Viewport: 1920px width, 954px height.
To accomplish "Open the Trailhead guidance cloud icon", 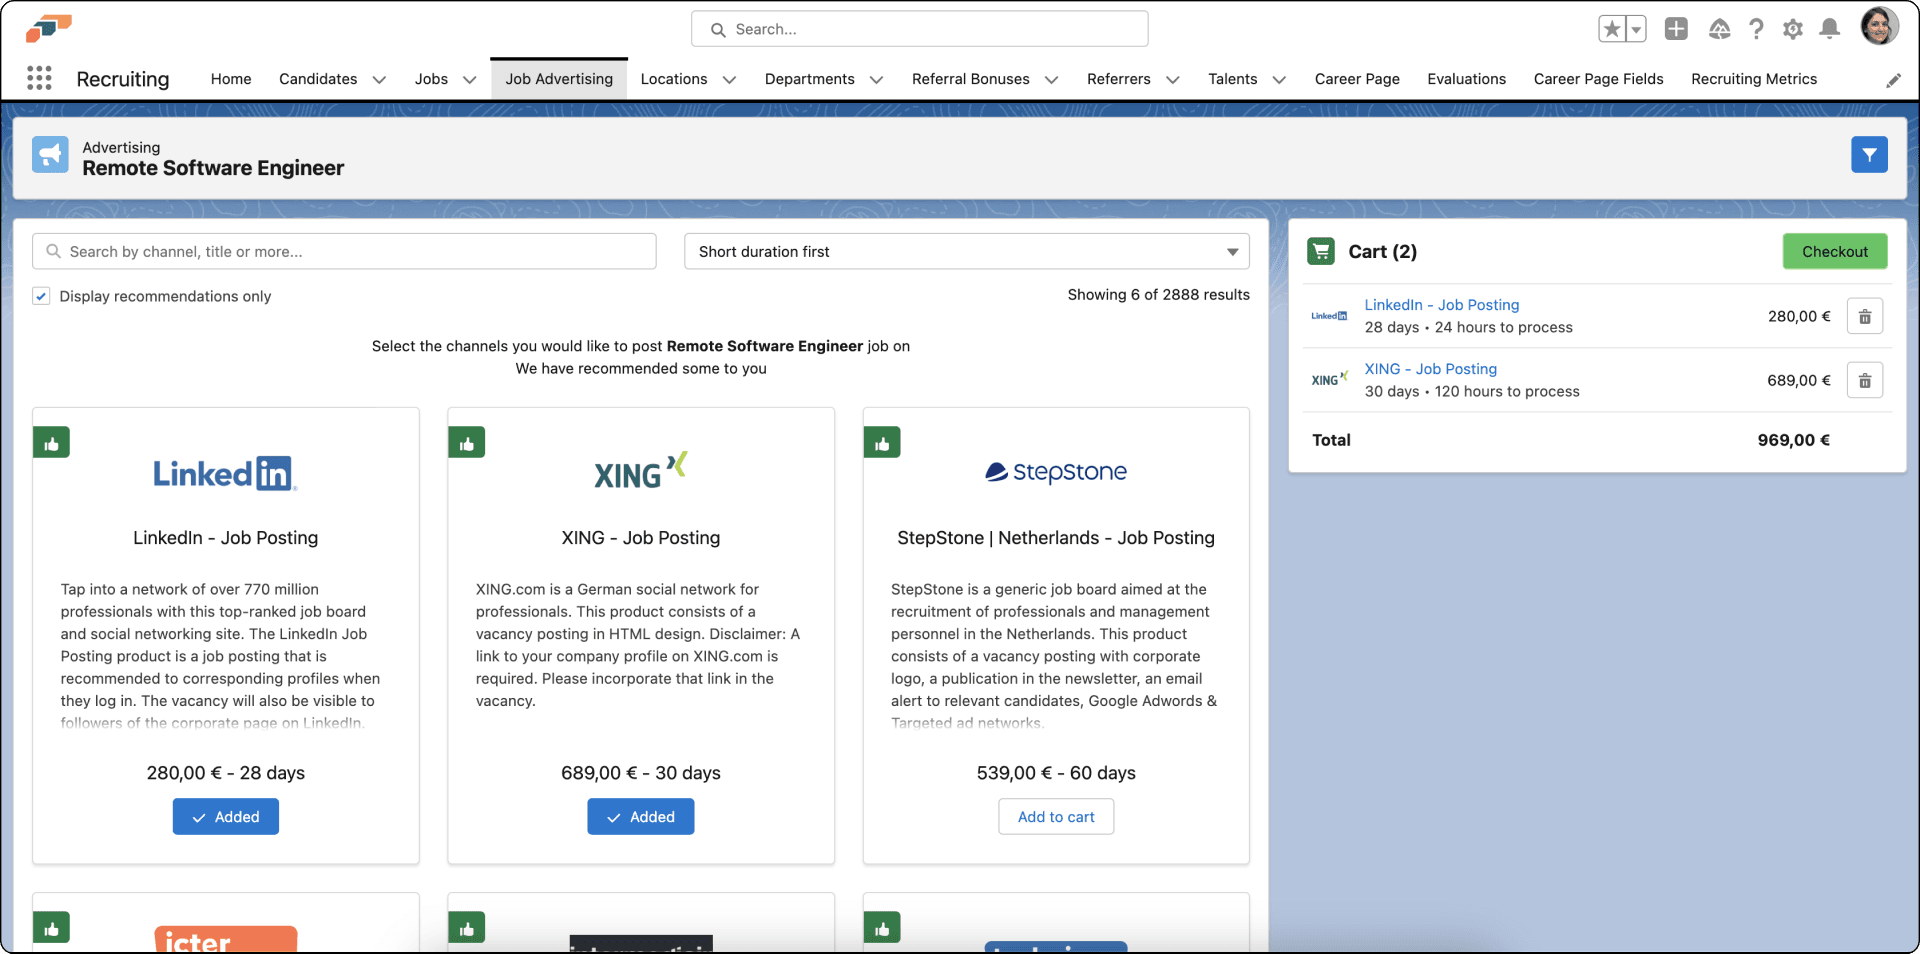I will (x=1719, y=29).
